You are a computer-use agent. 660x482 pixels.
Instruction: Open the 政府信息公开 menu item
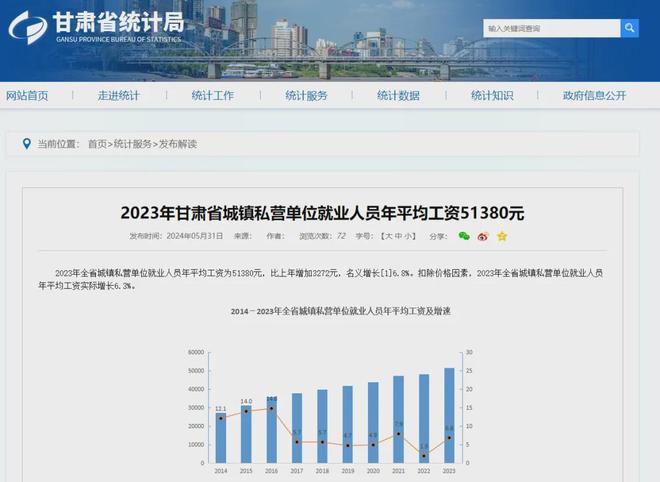coord(594,96)
